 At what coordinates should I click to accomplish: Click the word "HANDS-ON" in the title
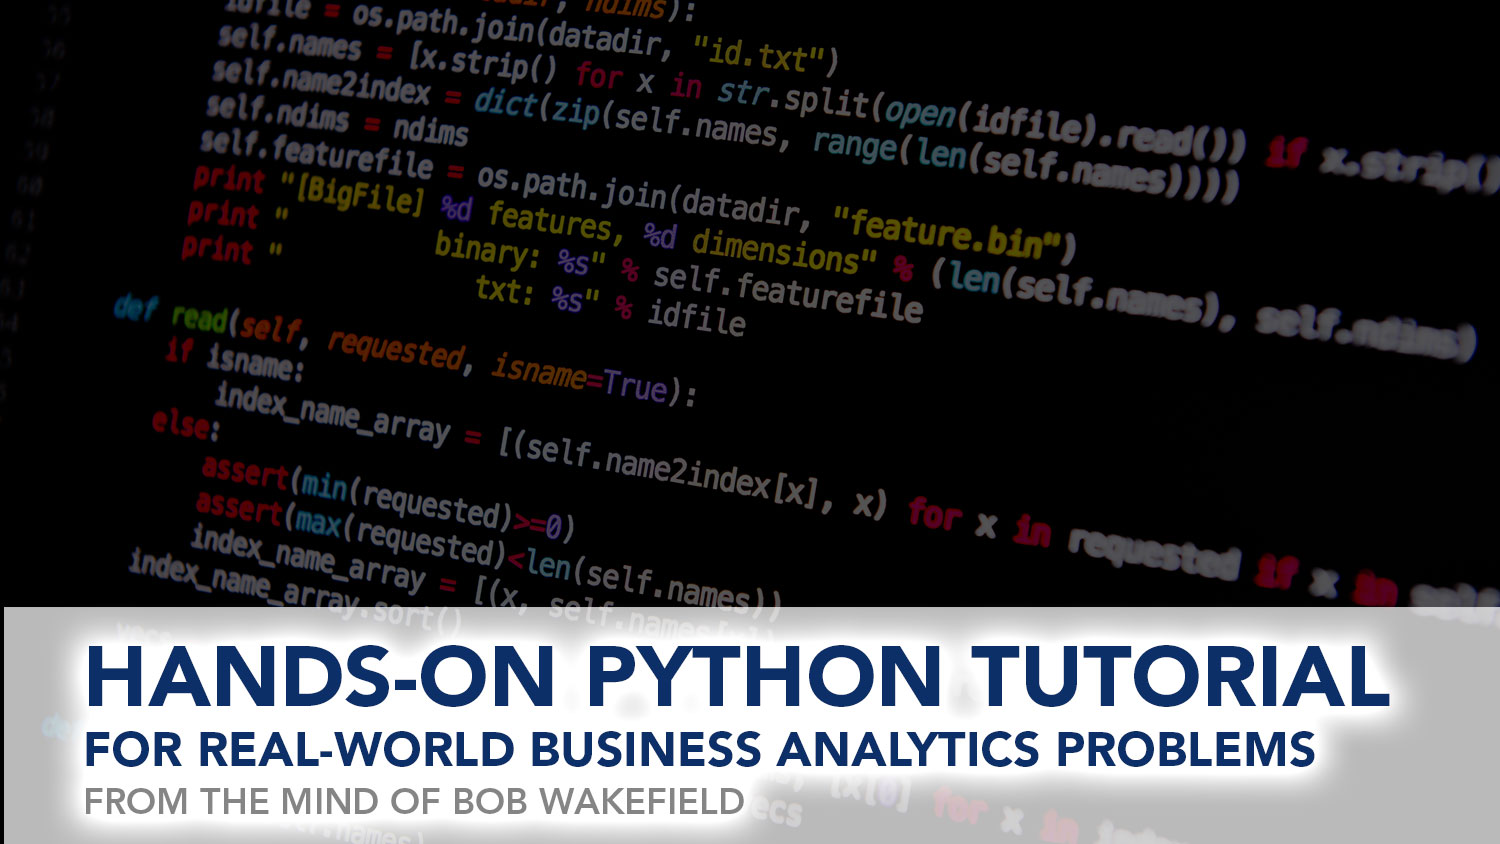[x=320, y=677]
